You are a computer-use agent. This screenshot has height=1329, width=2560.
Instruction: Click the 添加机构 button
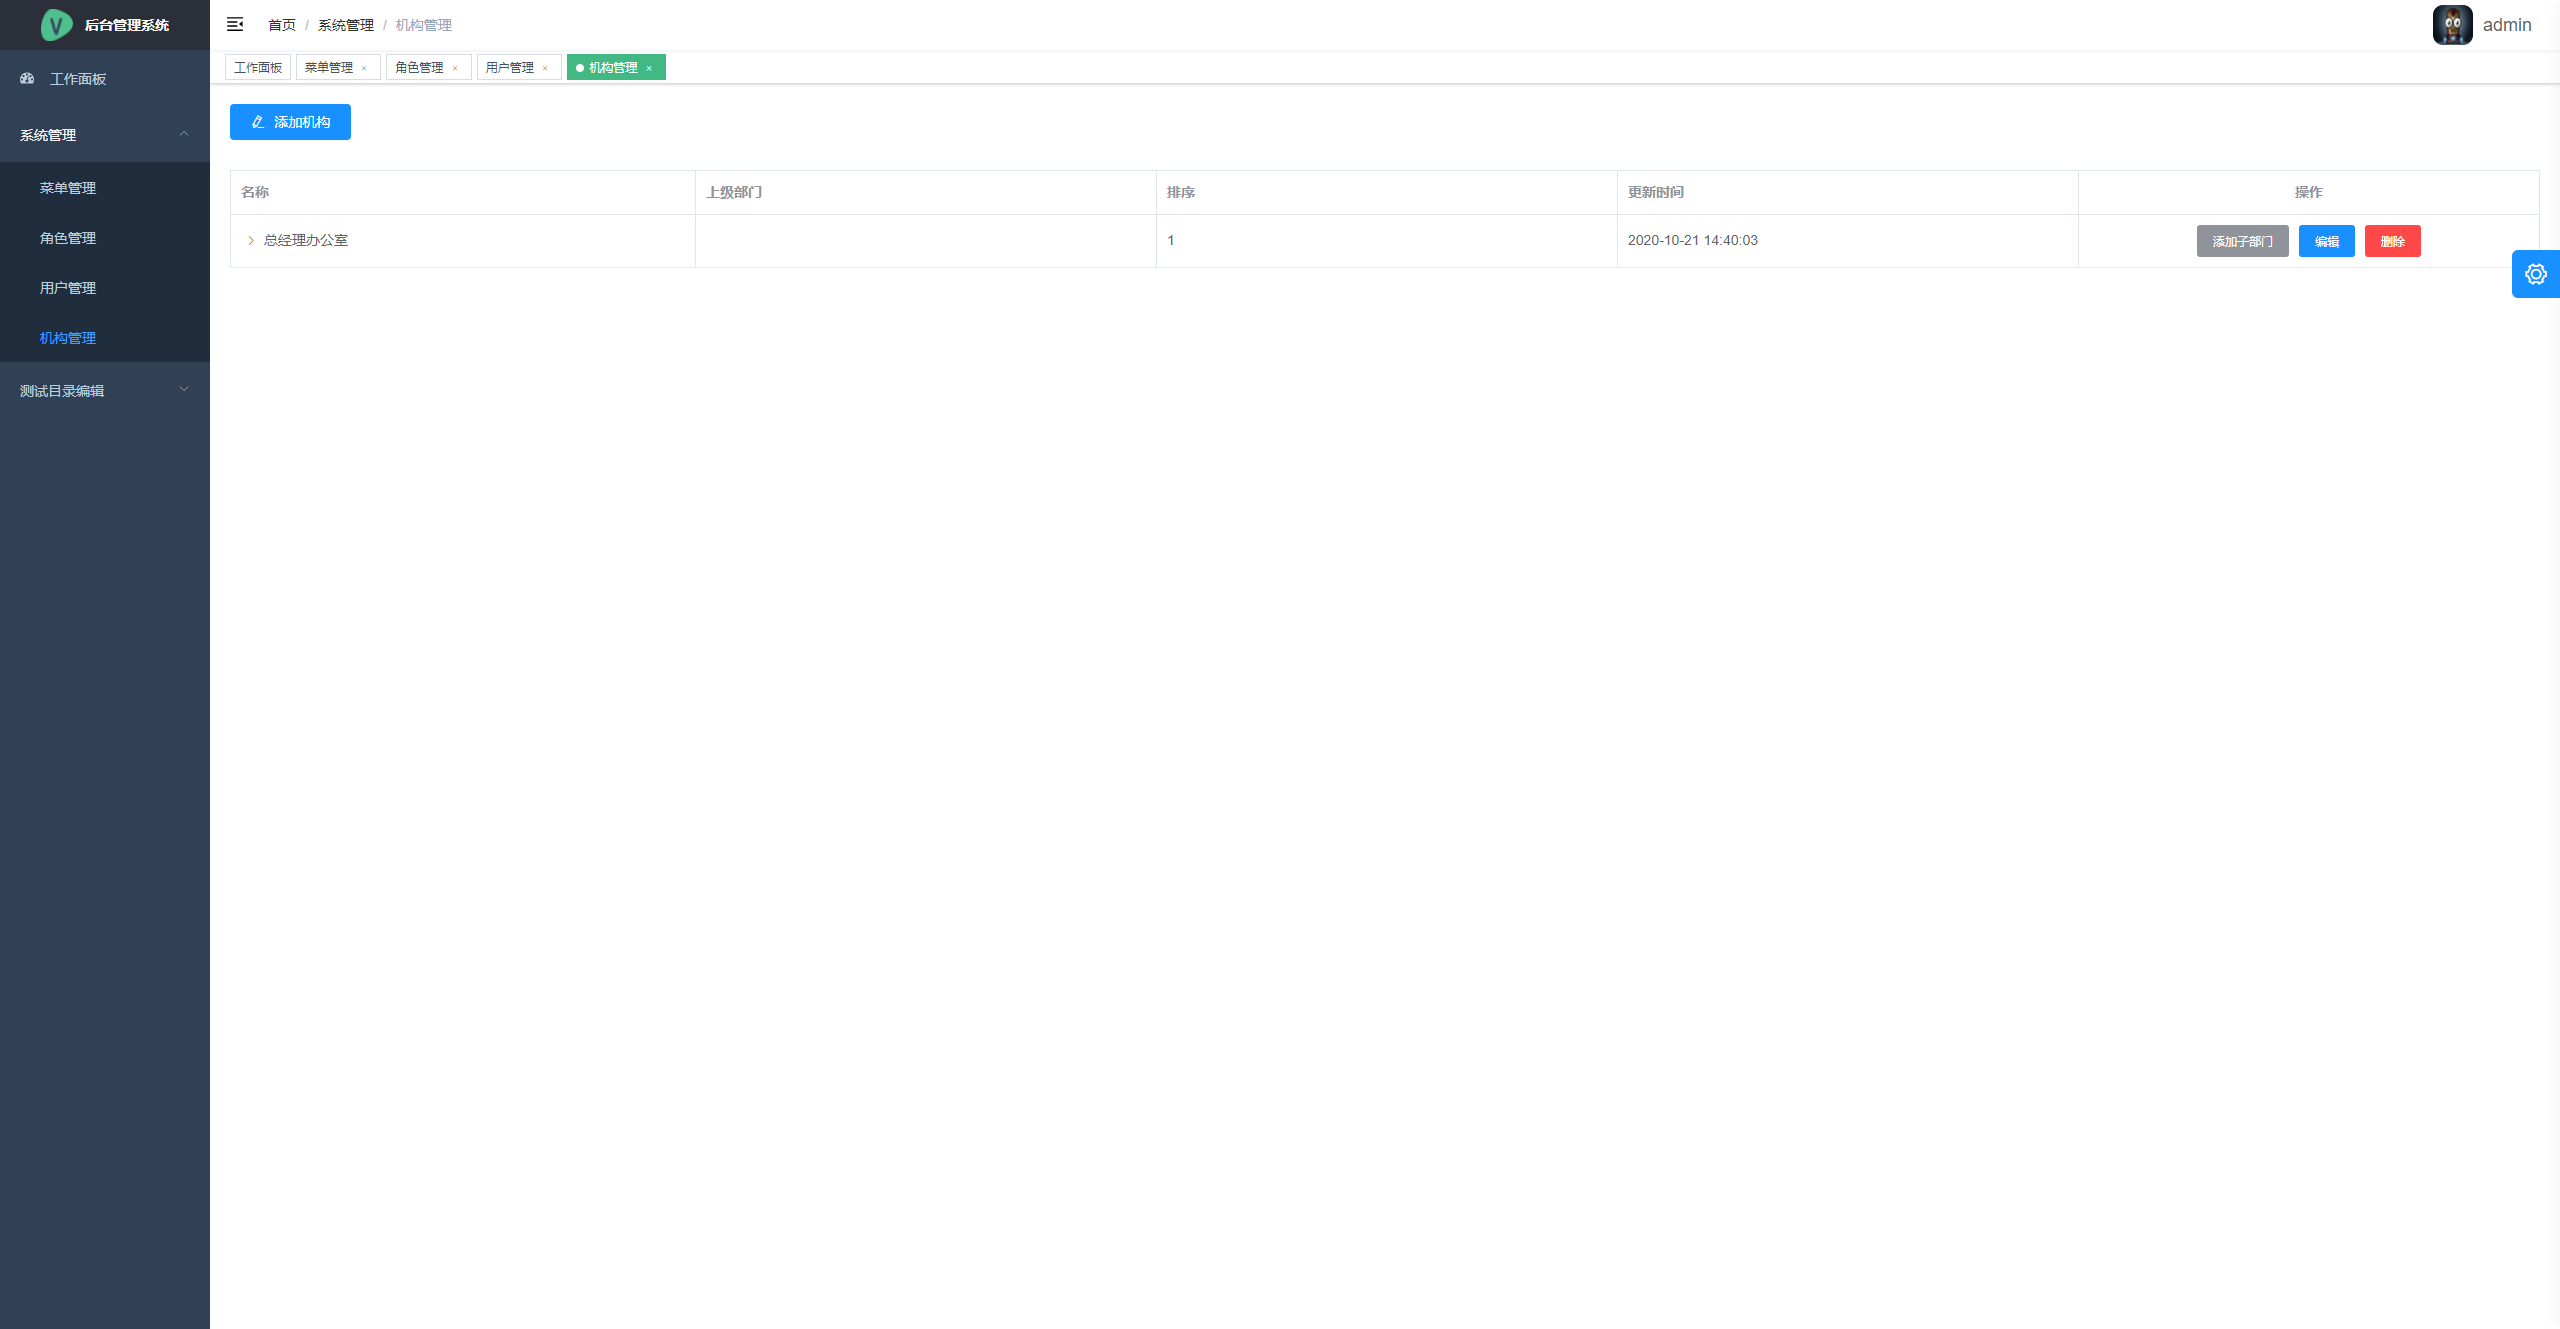coord(290,122)
